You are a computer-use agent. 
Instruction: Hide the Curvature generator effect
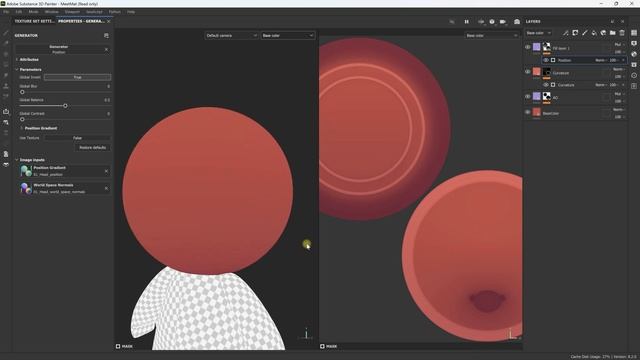pos(546,85)
